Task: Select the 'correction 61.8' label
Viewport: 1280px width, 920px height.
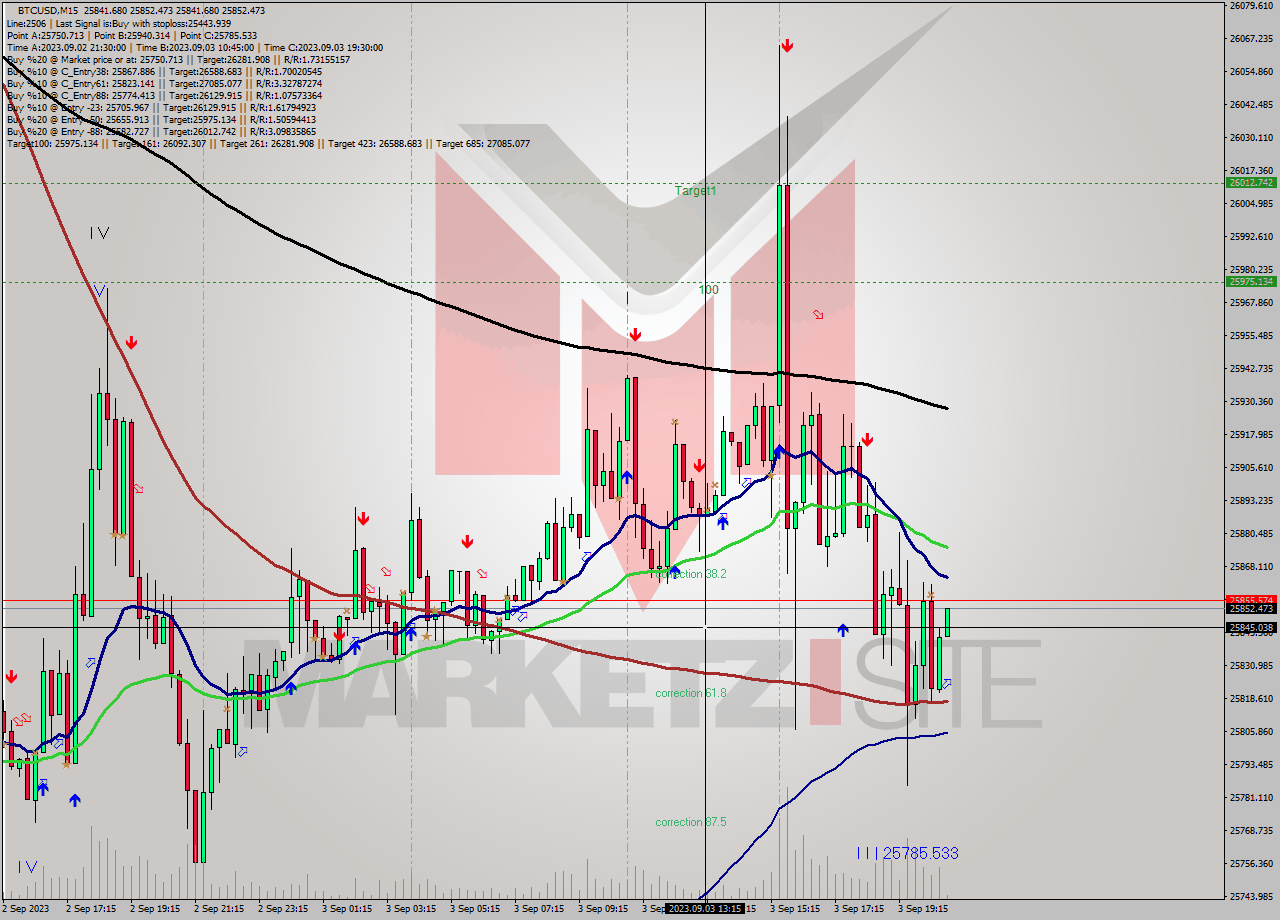Action: pyautogui.click(x=691, y=693)
